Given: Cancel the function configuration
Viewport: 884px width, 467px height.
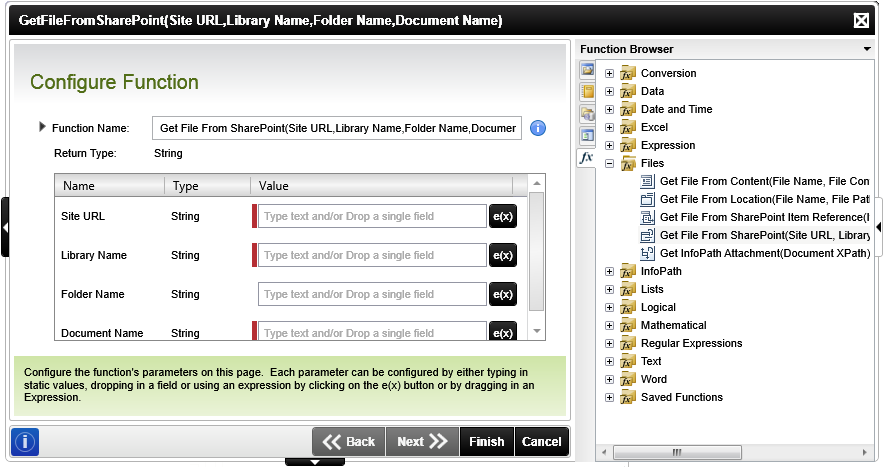Looking at the screenshot, I should coord(541,442).
